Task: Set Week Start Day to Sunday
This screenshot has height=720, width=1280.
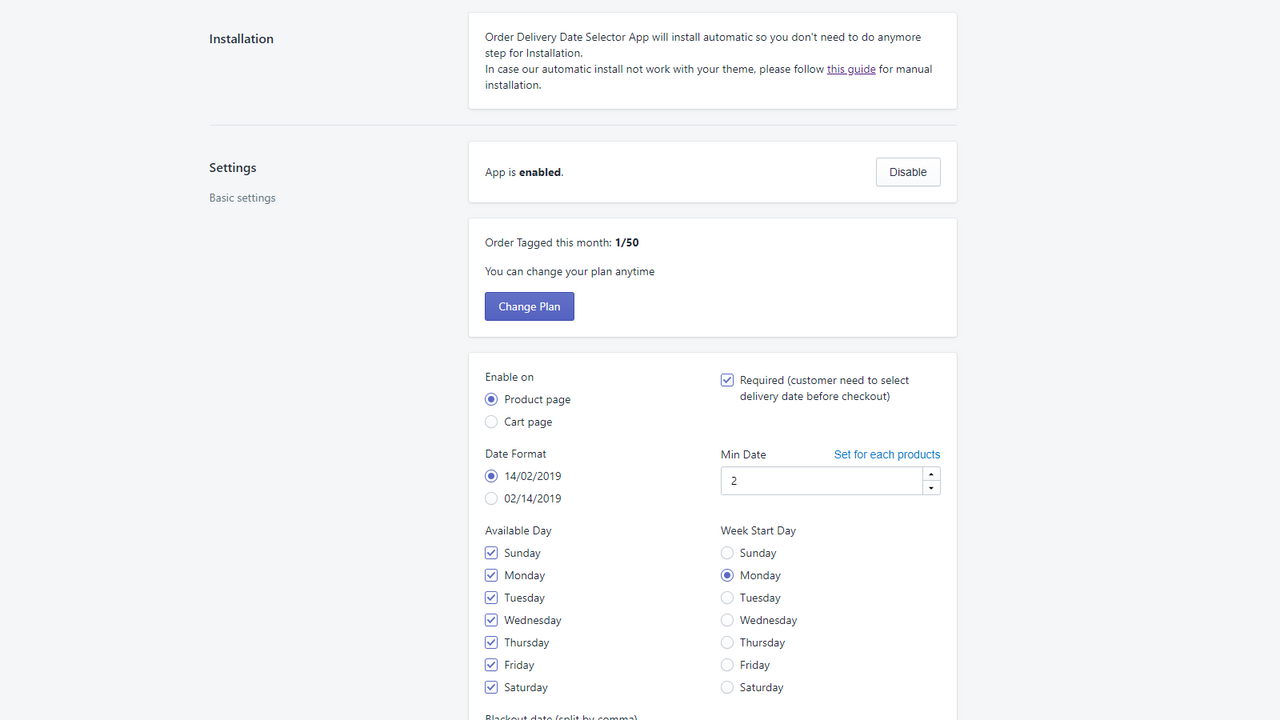Action: [x=726, y=552]
